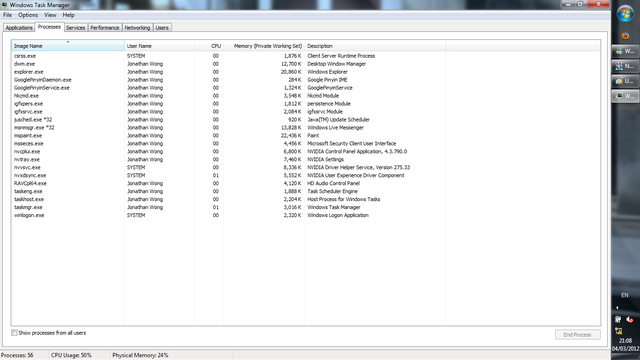Open the network tray icon
Image resolution: width=640 pixels, height=360 pixels.
point(619,331)
